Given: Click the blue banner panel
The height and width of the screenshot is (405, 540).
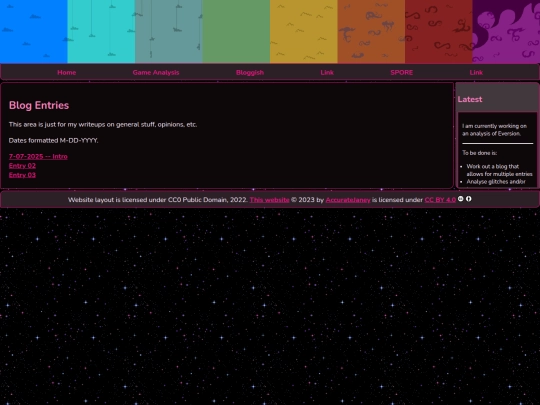Looking at the screenshot, I should pos(34,31).
